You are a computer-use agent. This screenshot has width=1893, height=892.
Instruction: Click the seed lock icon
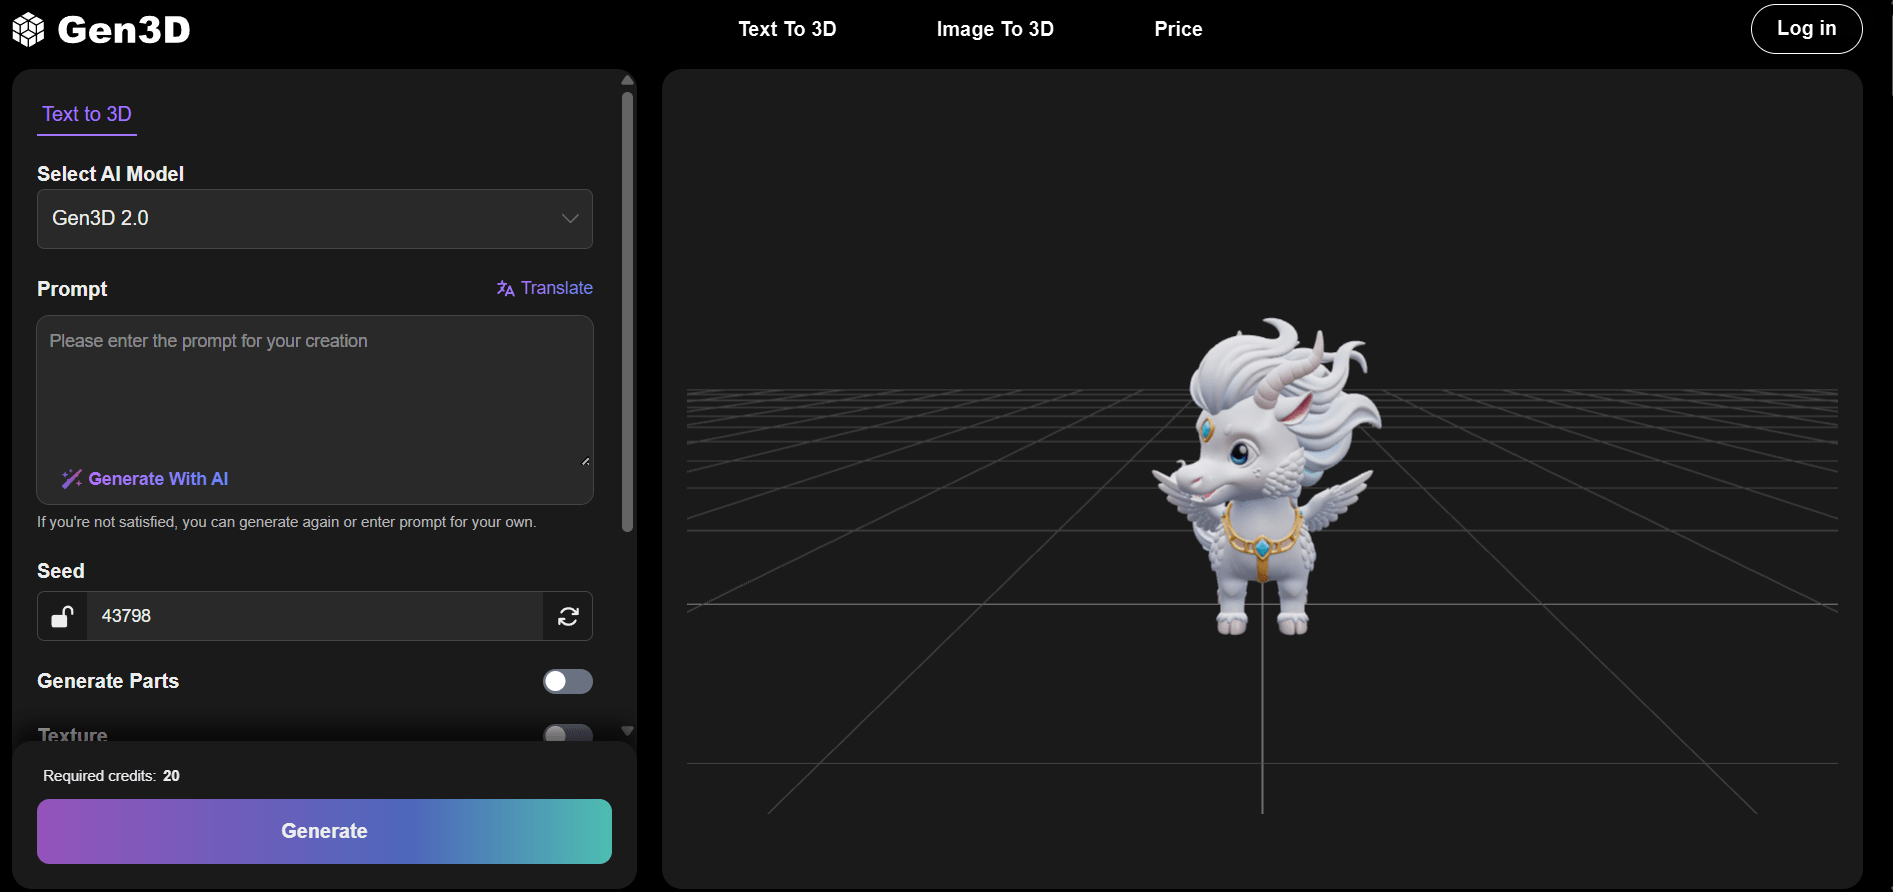click(x=63, y=616)
